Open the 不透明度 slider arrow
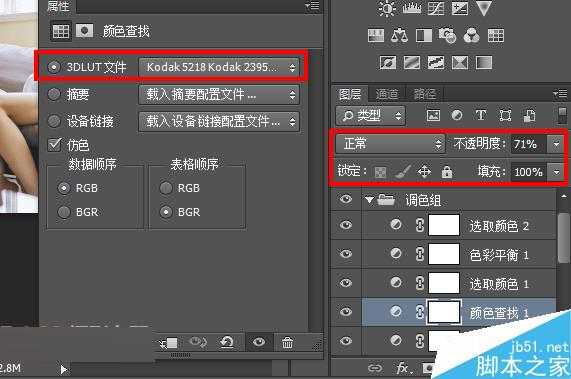Viewport: 571px width, 379px height. tap(556, 144)
